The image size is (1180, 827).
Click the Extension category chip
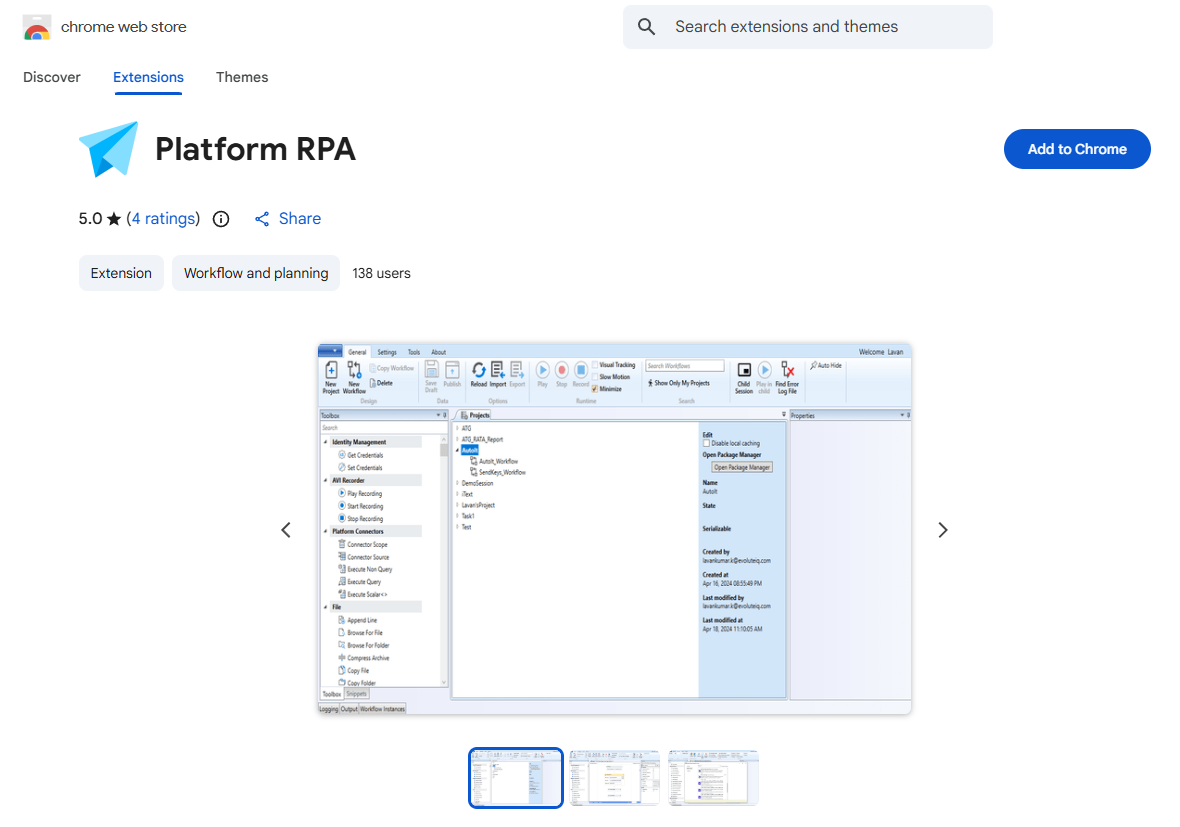tap(121, 273)
